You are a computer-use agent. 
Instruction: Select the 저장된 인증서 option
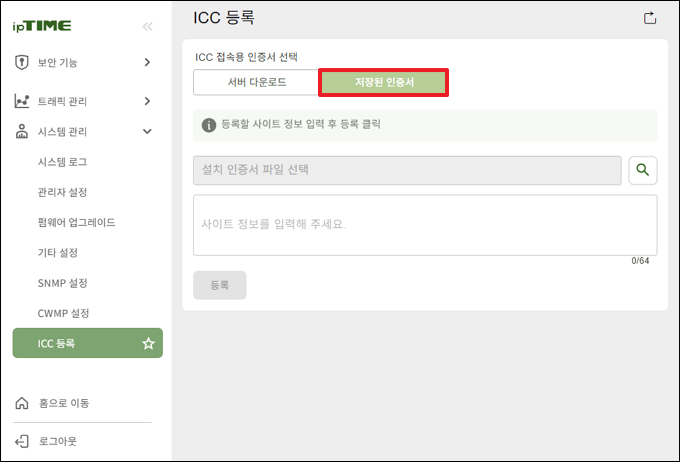[x=383, y=82]
